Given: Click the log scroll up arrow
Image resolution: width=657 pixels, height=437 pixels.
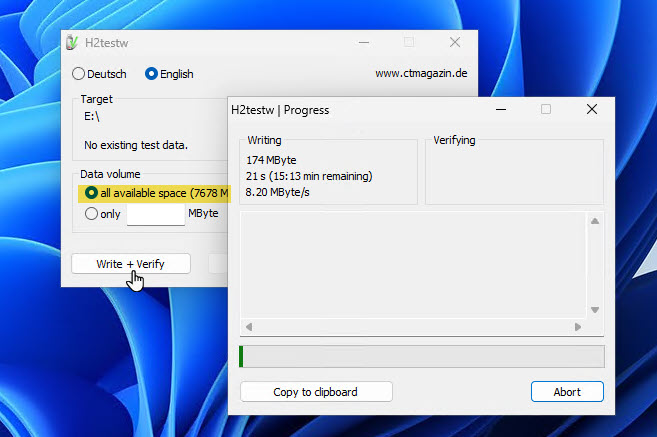Looking at the screenshot, I should (x=595, y=221).
